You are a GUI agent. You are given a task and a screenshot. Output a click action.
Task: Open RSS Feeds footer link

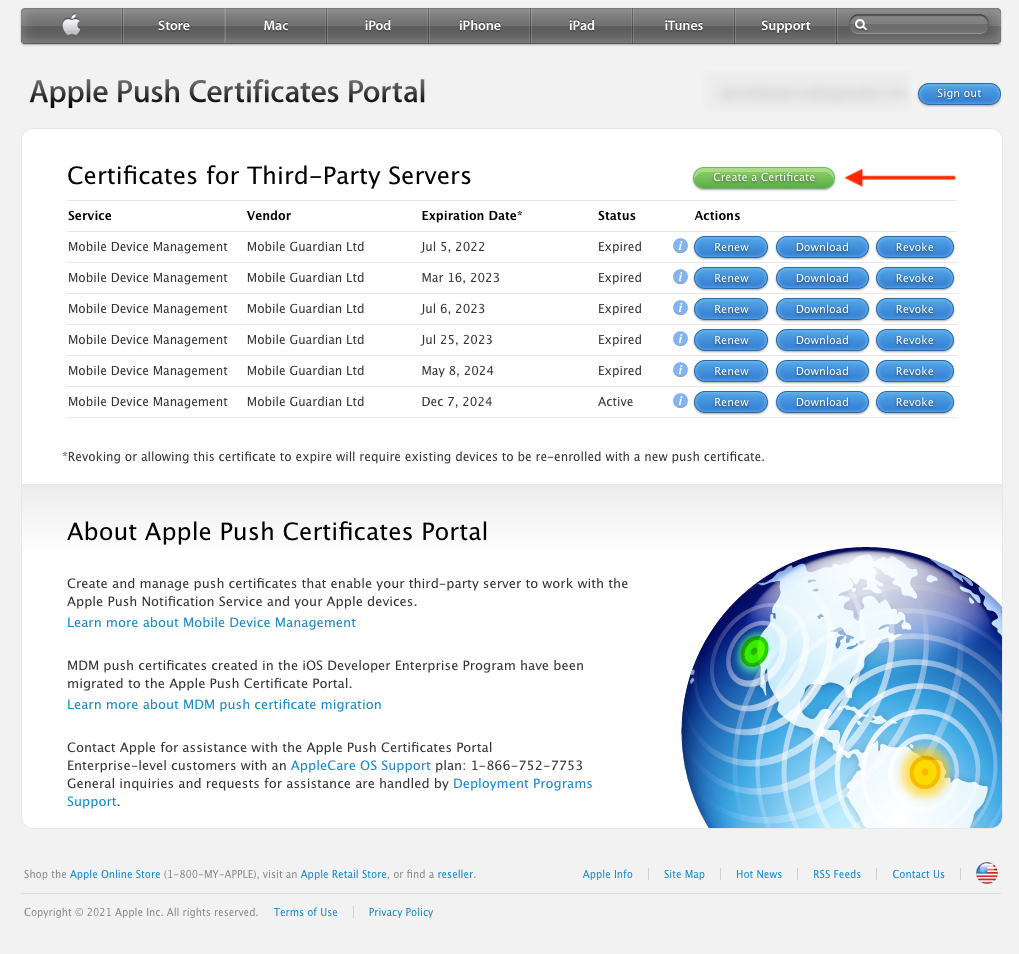[836, 874]
